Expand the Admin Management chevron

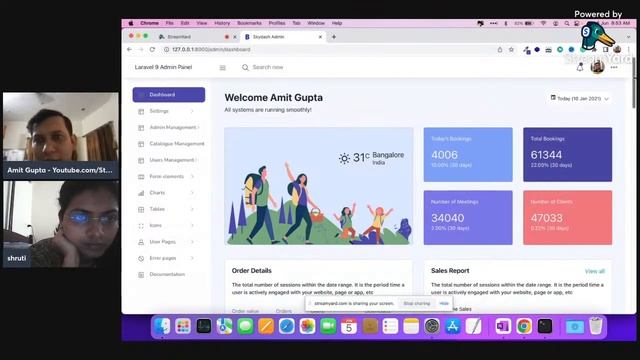click(x=198, y=127)
